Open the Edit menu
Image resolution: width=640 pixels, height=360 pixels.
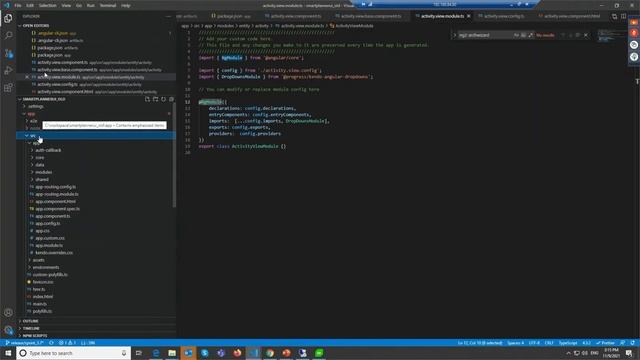(x=30, y=5)
